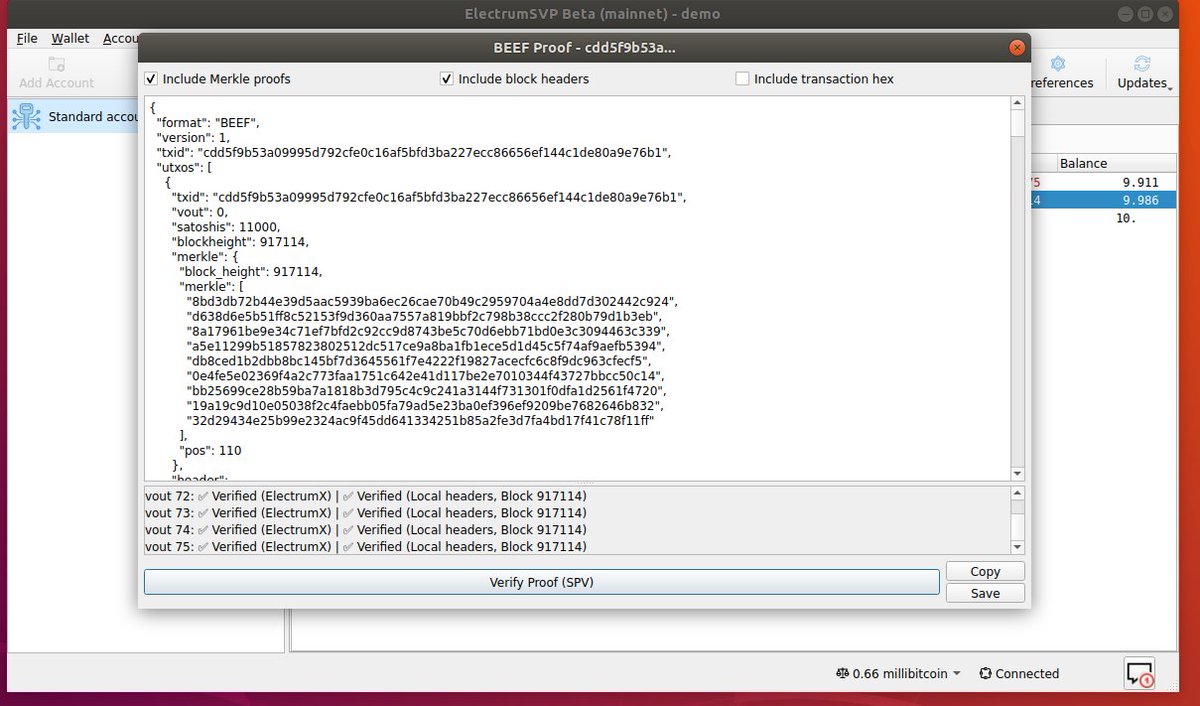Open Preferences gear icon in main window
Viewport: 1200px width, 706px height.
coord(1057,64)
